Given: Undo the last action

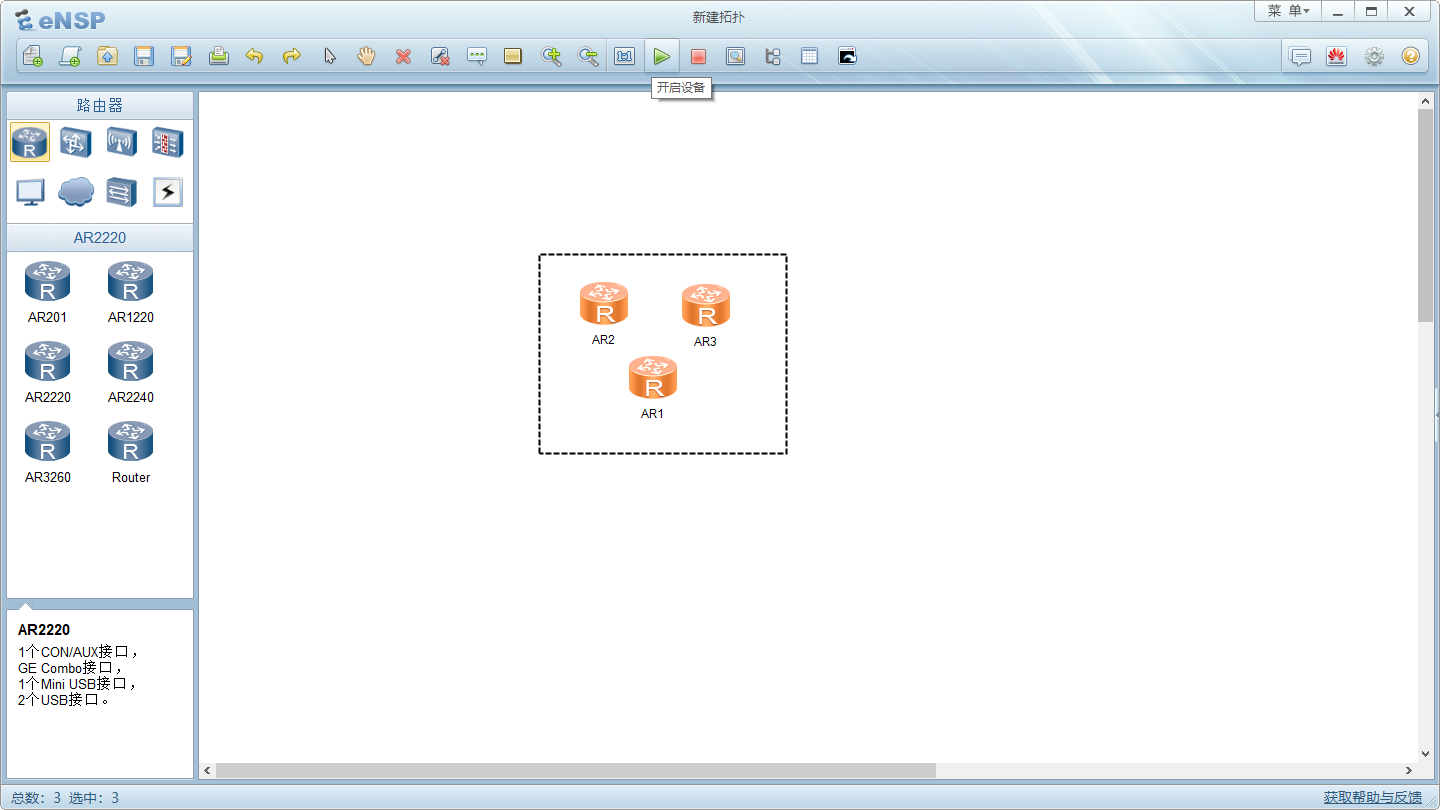Looking at the screenshot, I should tap(255, 56).
